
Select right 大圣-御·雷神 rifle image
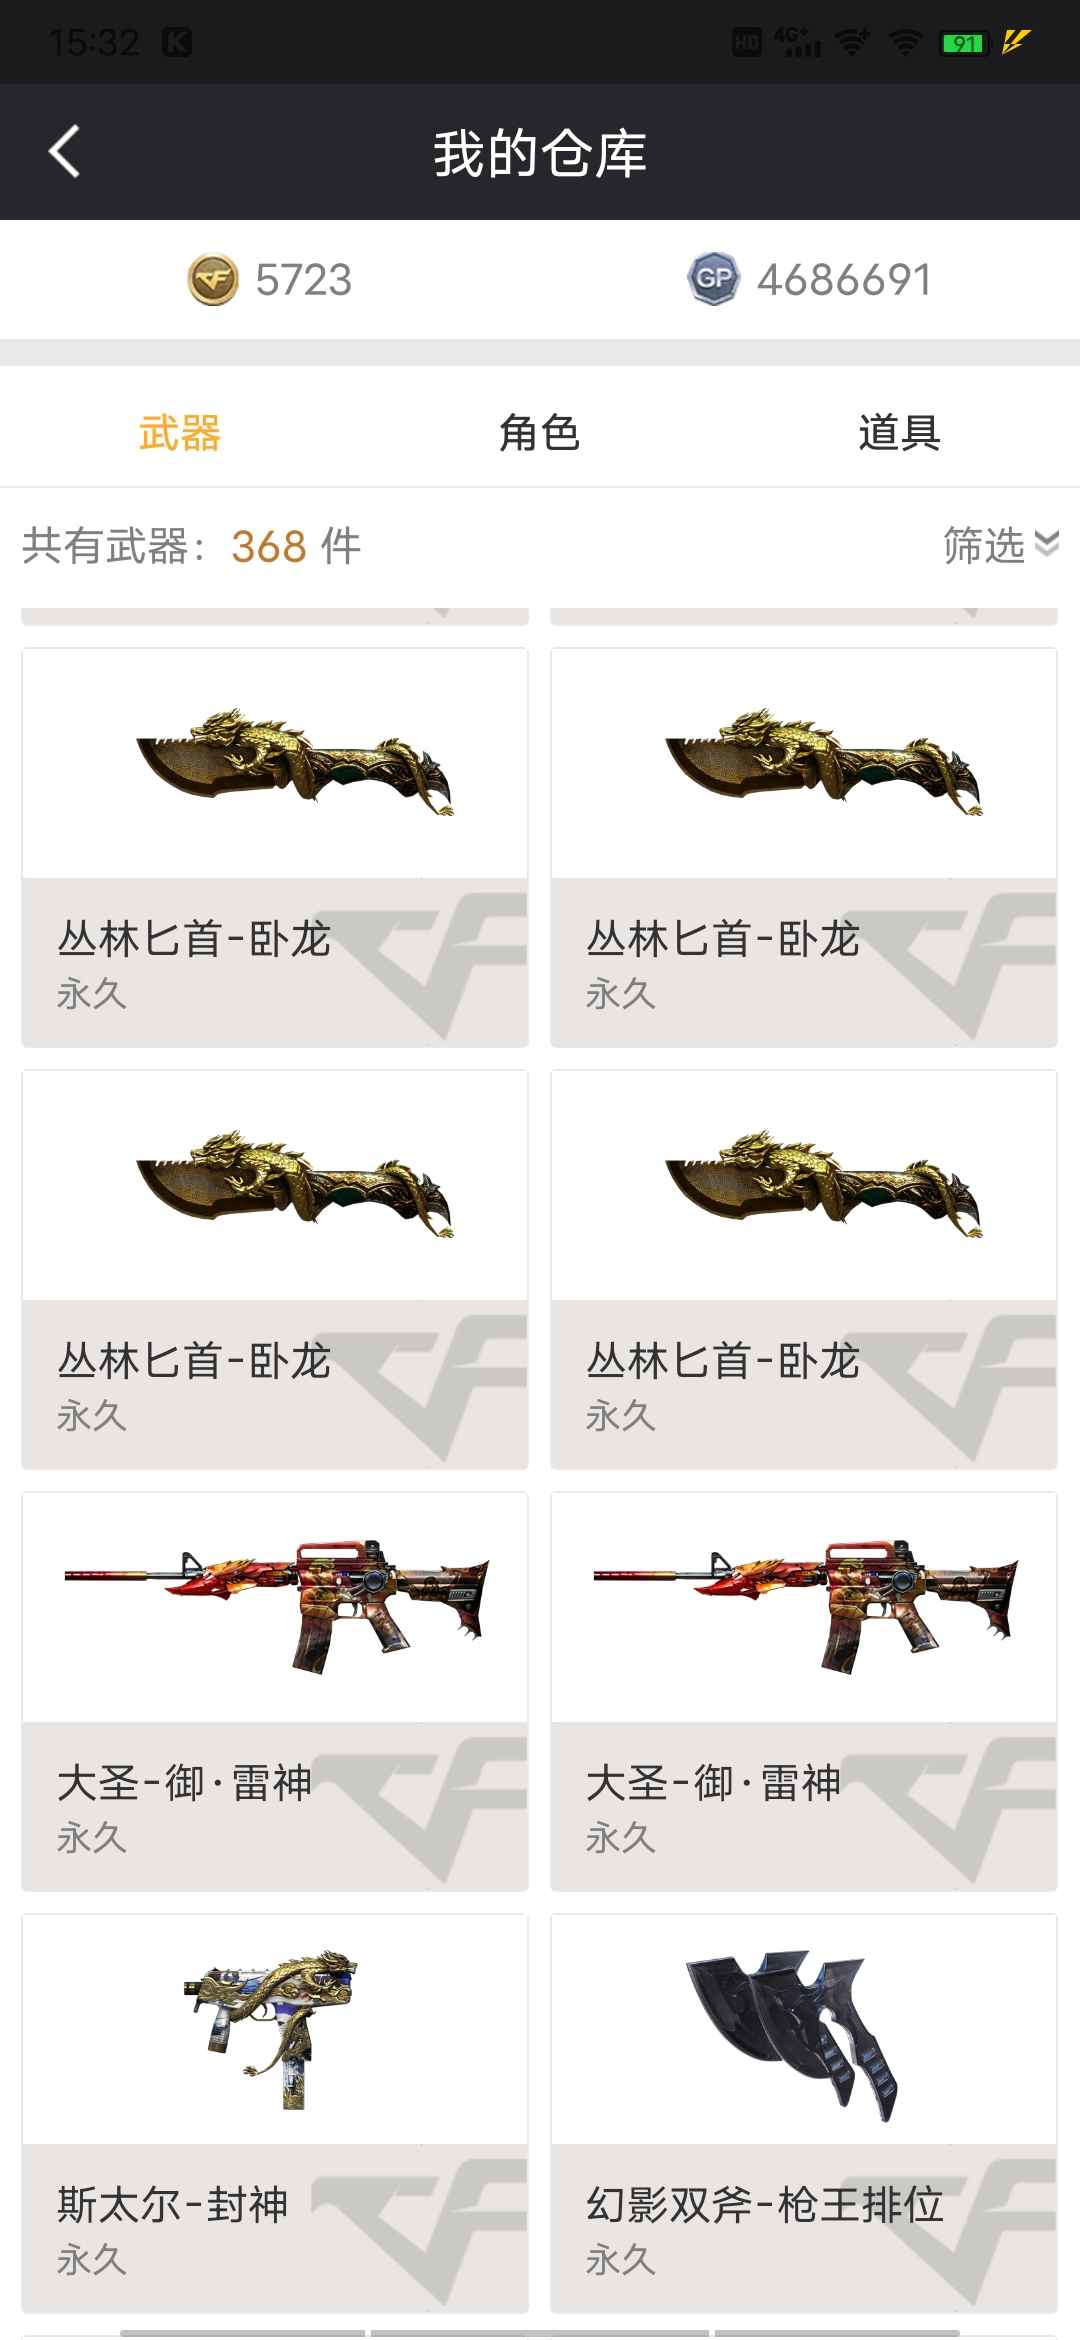(806, 1605)
